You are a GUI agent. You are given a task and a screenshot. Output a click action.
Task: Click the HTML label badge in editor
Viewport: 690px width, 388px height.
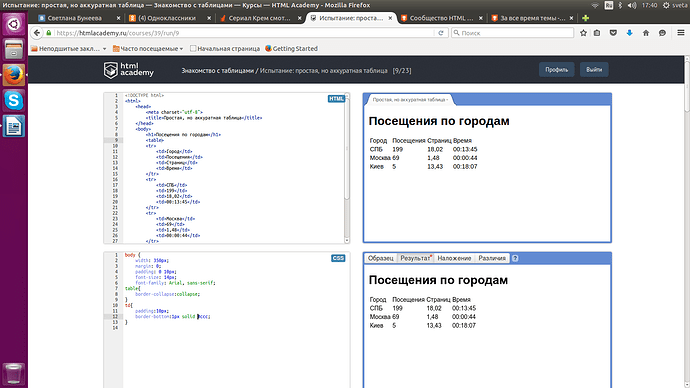[x=336, y=99]
